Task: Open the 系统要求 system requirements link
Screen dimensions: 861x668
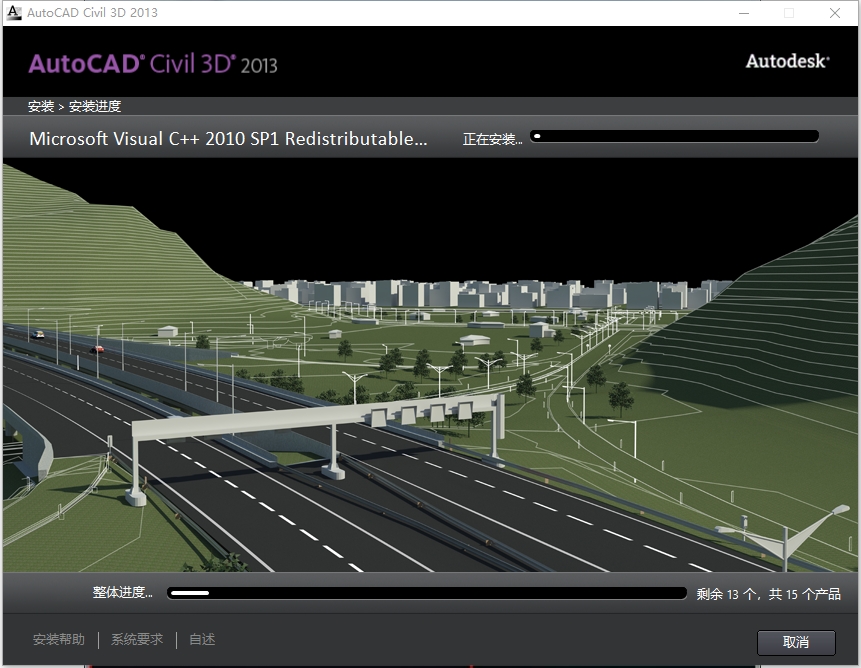Action: click(137, 640)
